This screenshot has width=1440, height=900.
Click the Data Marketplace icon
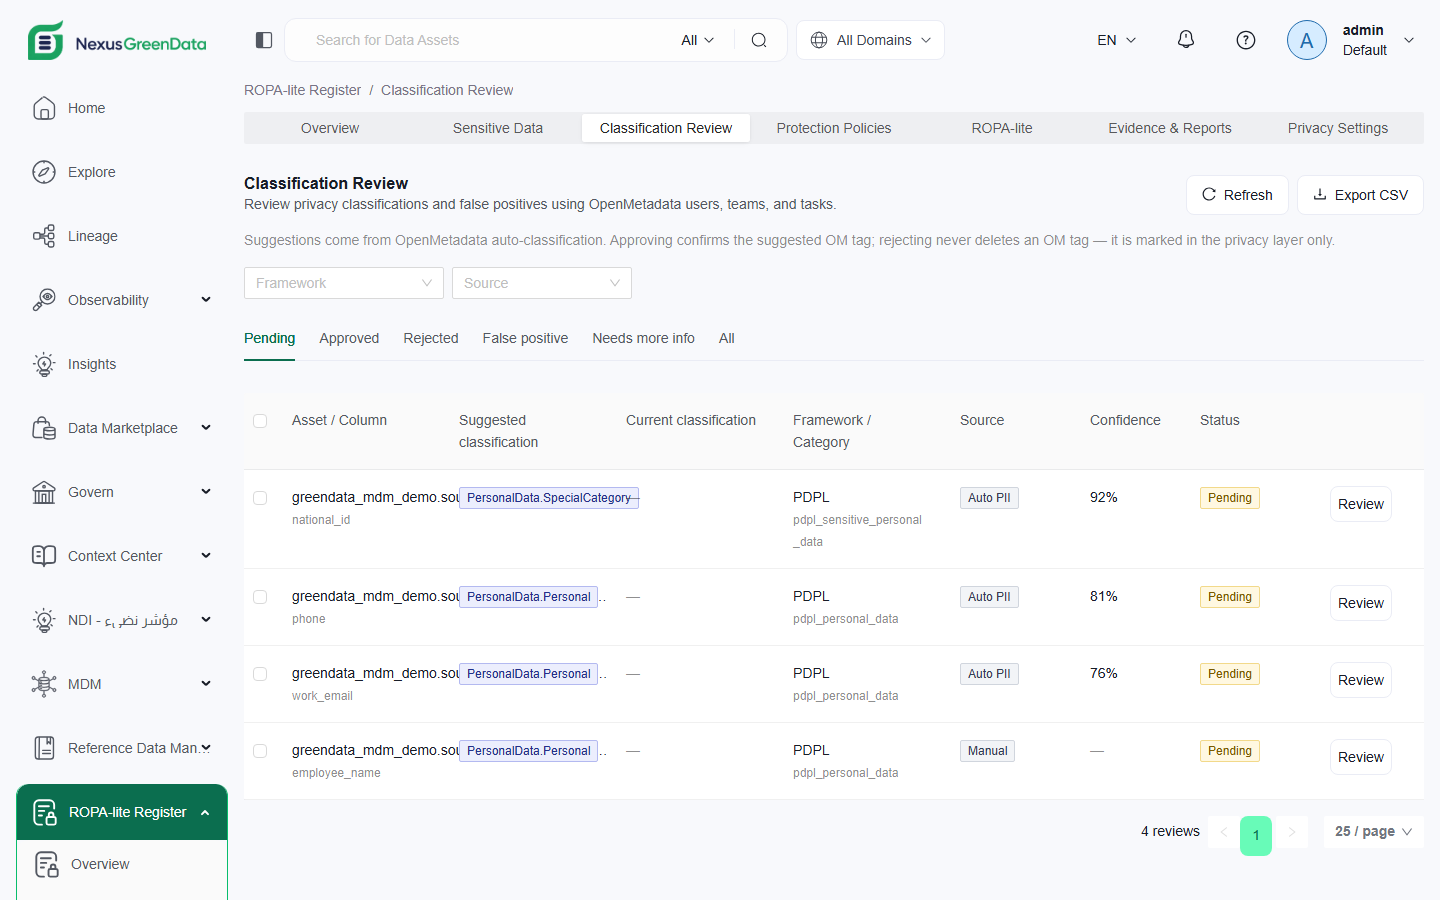coord(44,428)
